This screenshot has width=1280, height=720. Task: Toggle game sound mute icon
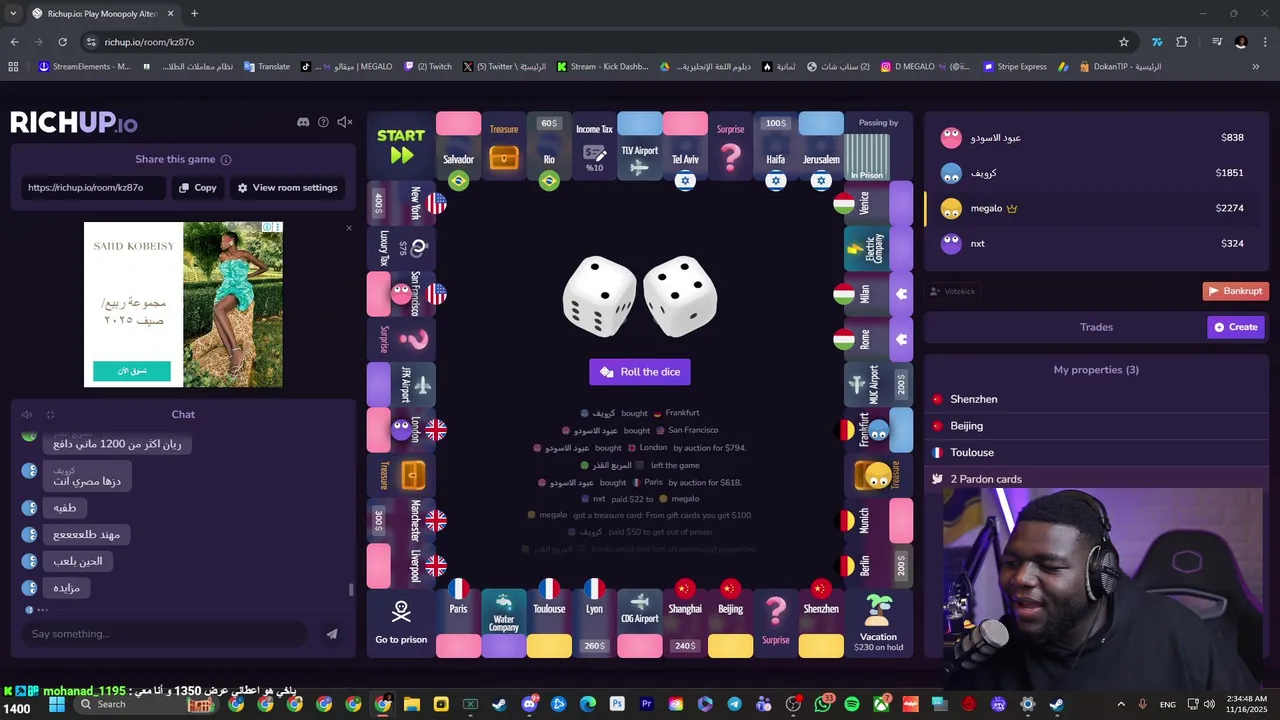pos(345,122)
